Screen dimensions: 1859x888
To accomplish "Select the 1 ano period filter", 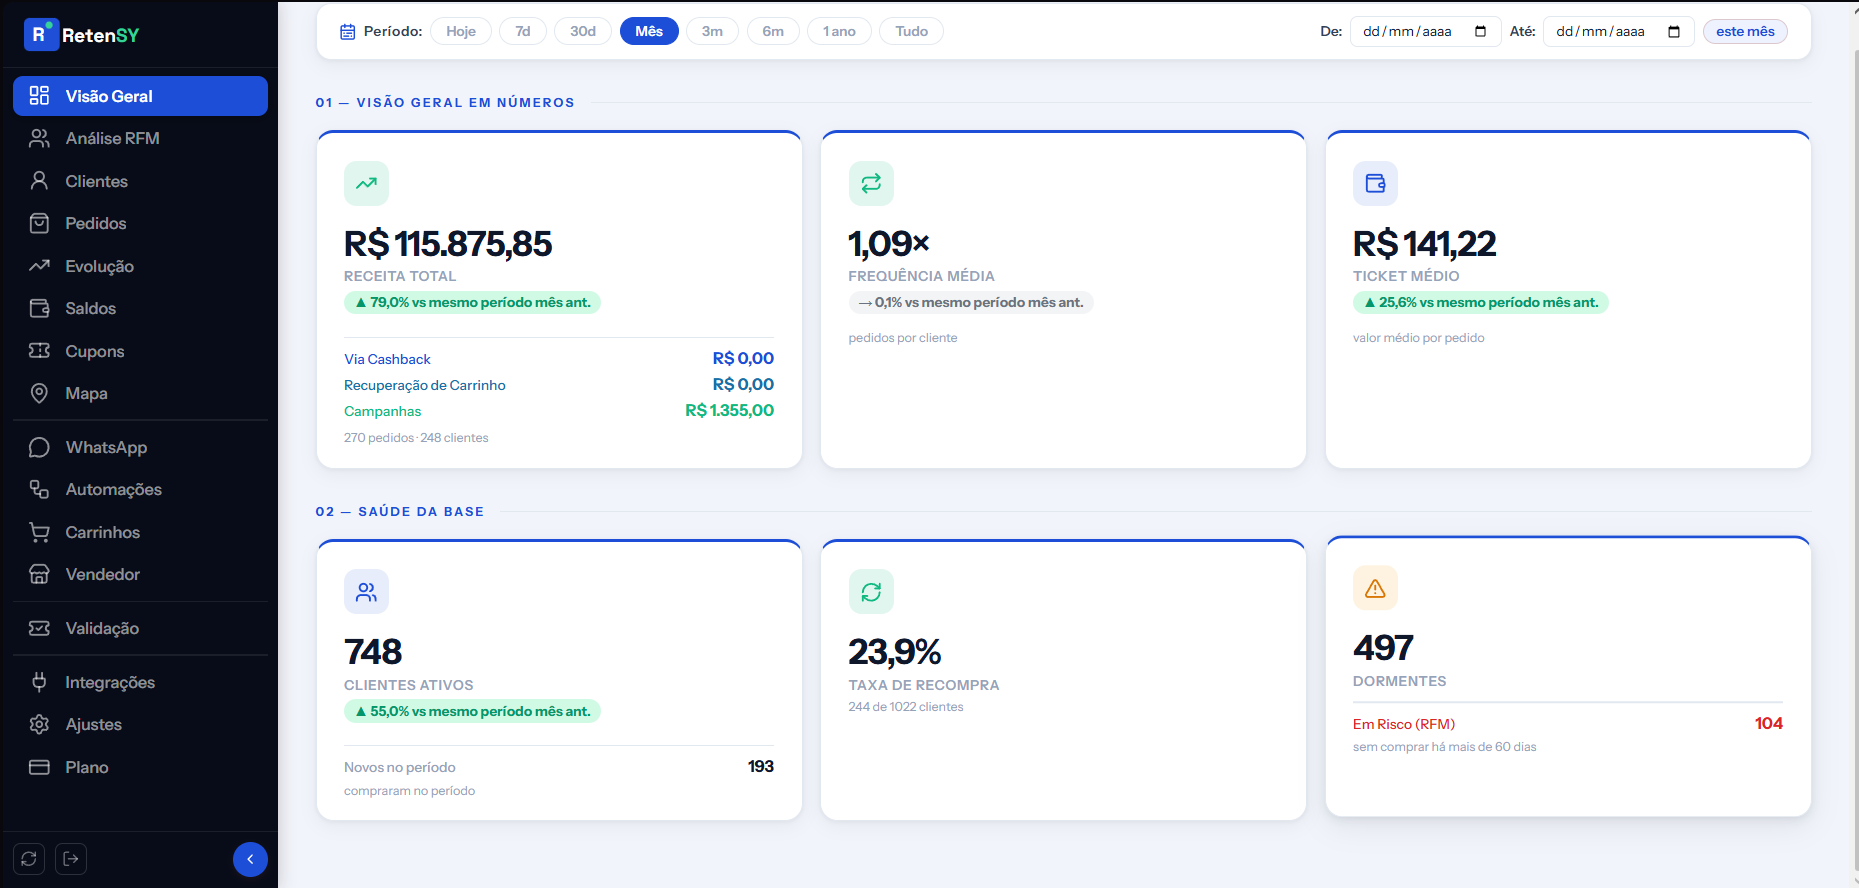I will coord(839,31).
